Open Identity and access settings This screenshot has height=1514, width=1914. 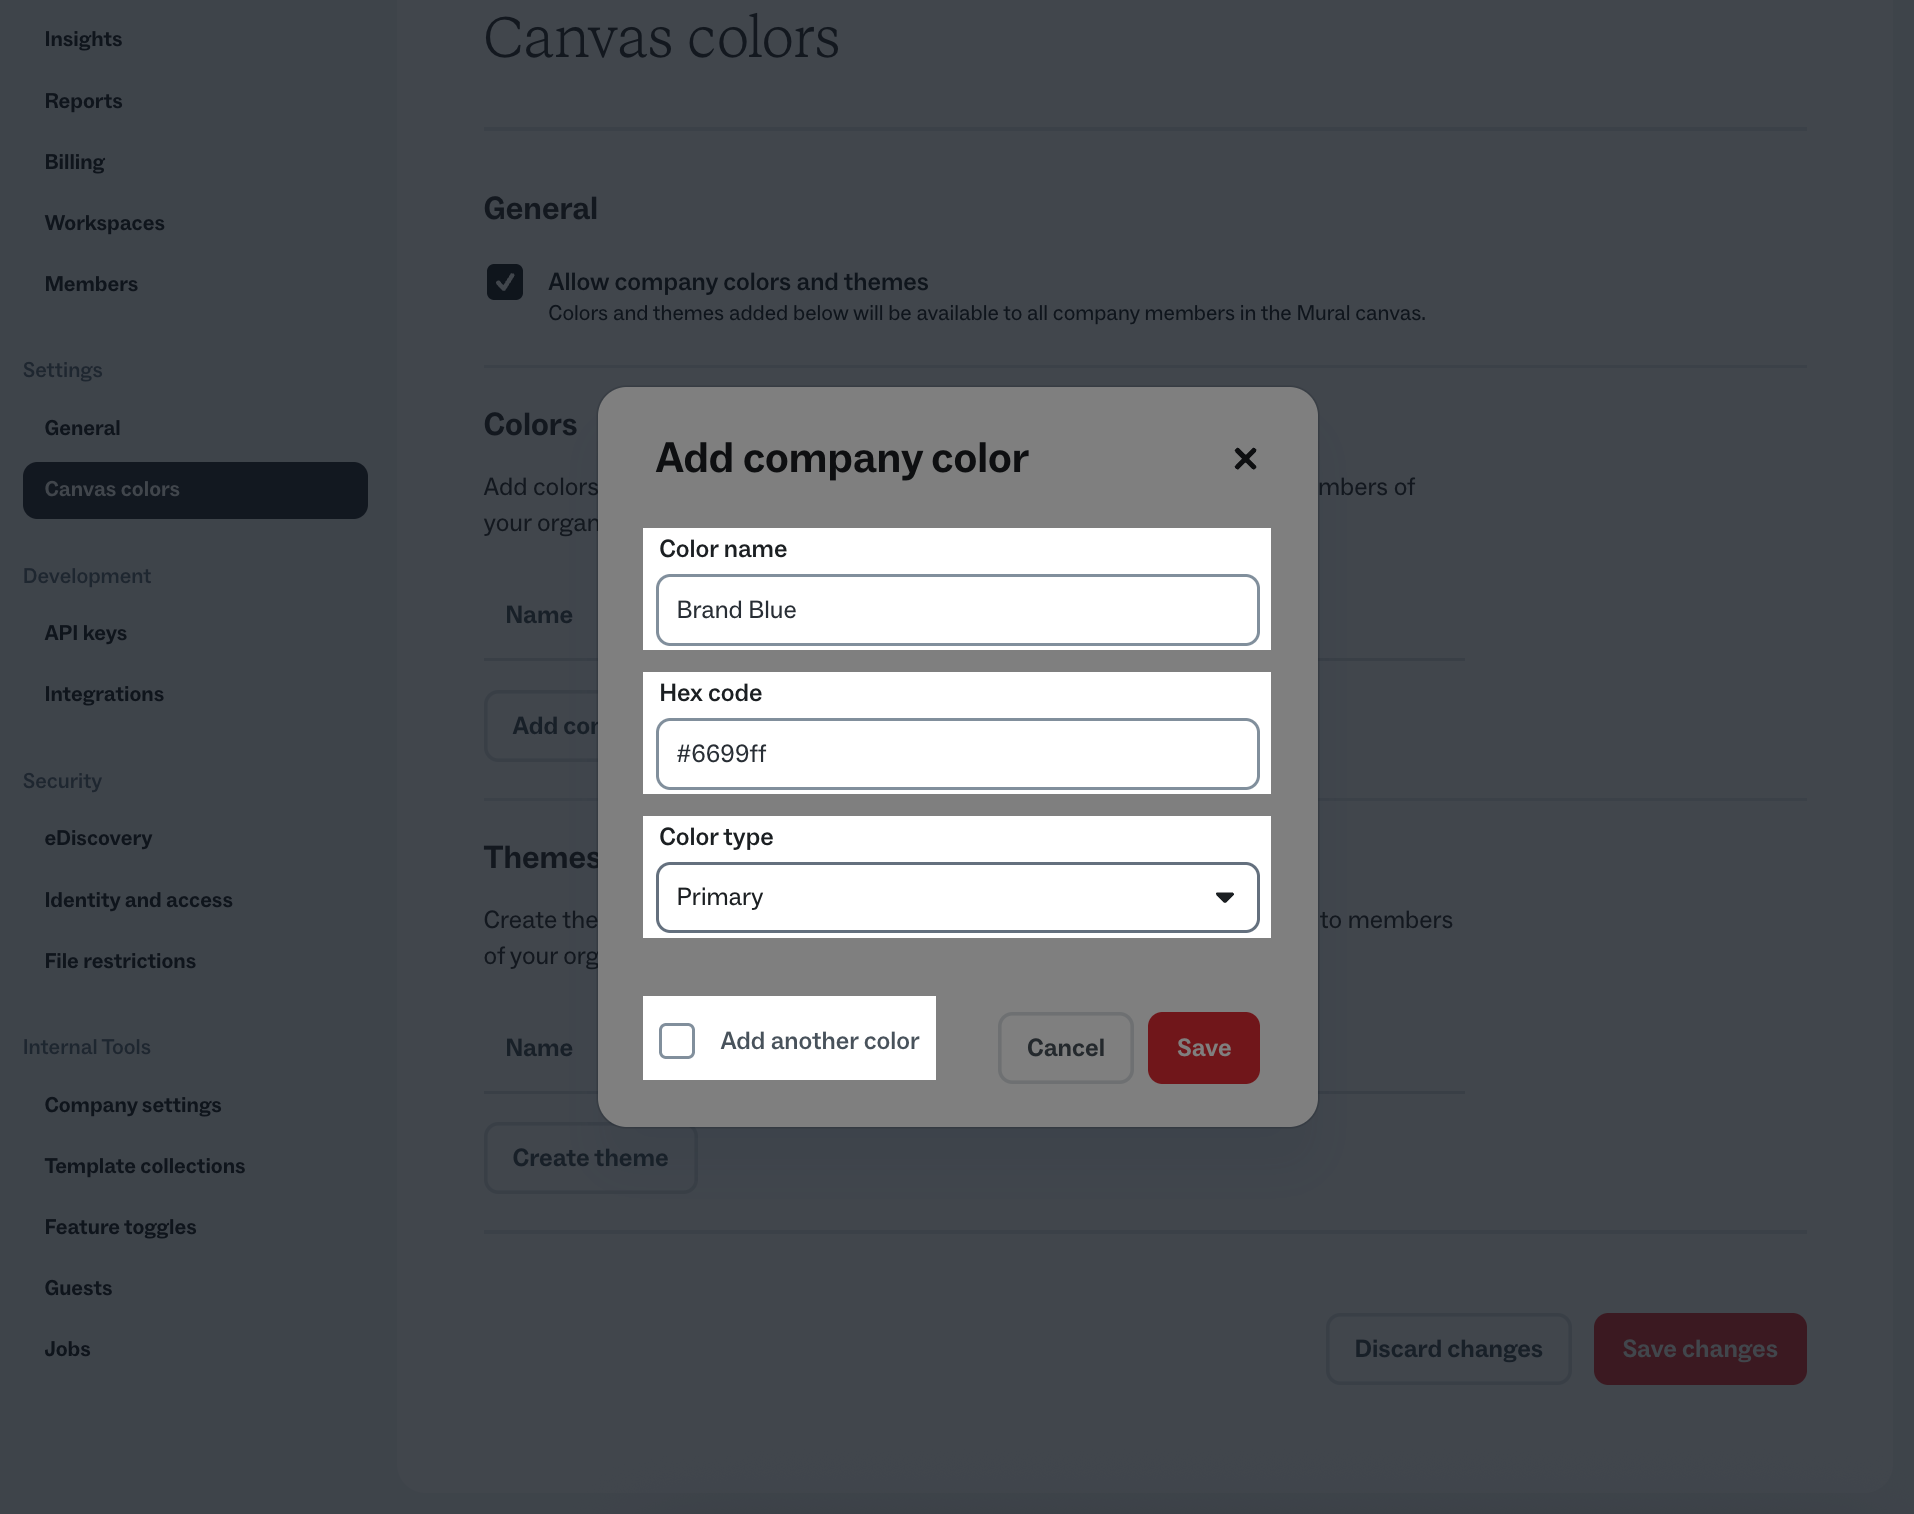click(x=138, y=900)
